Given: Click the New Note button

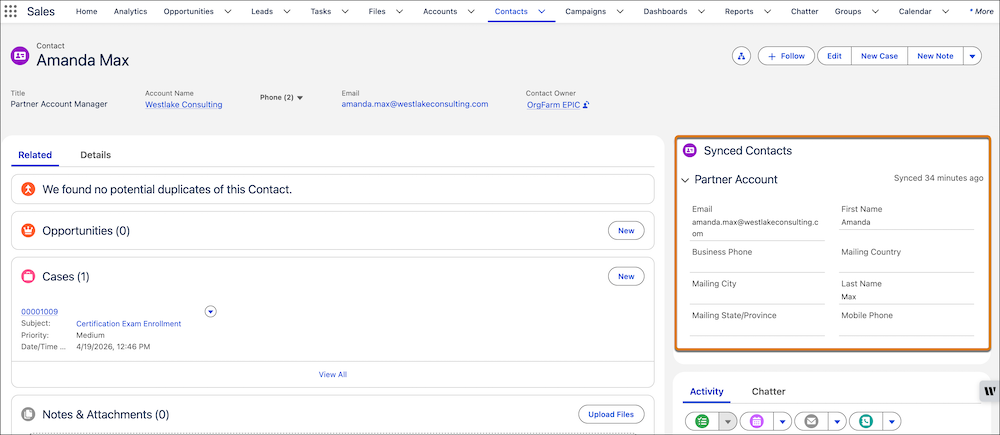Looking at the screenshot, I should tap(936, 56).
